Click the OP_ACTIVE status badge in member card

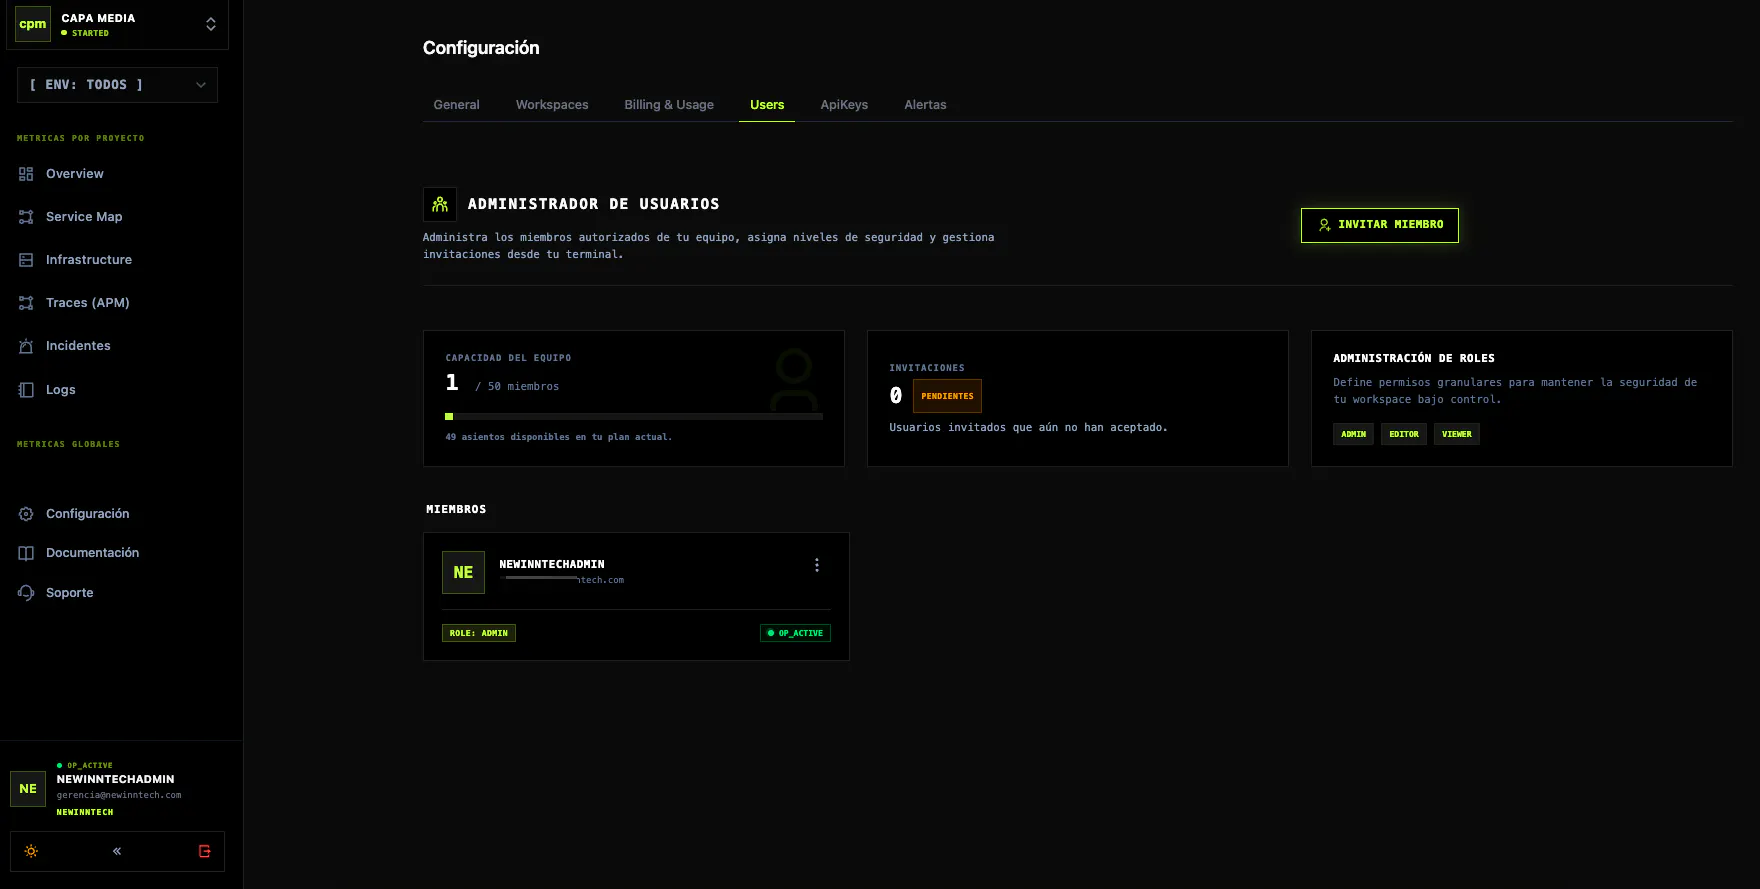tap(795, 633)
